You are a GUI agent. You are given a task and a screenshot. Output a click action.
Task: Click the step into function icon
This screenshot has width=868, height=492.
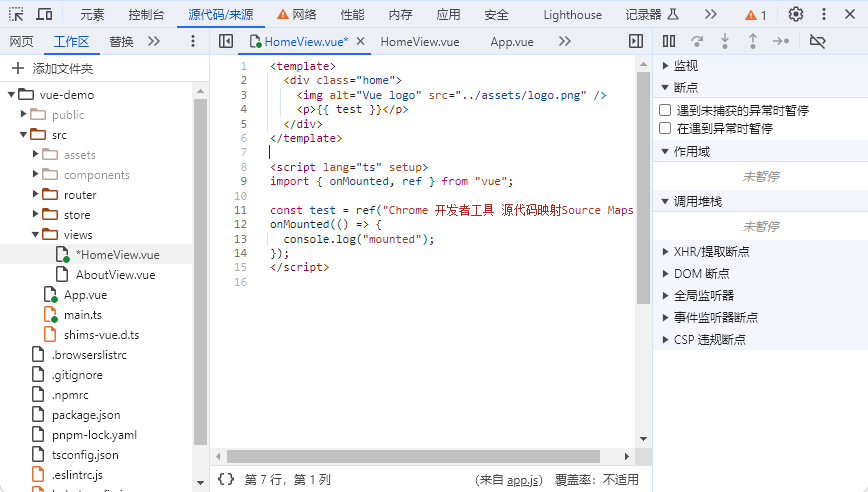(x=725, y=41)
